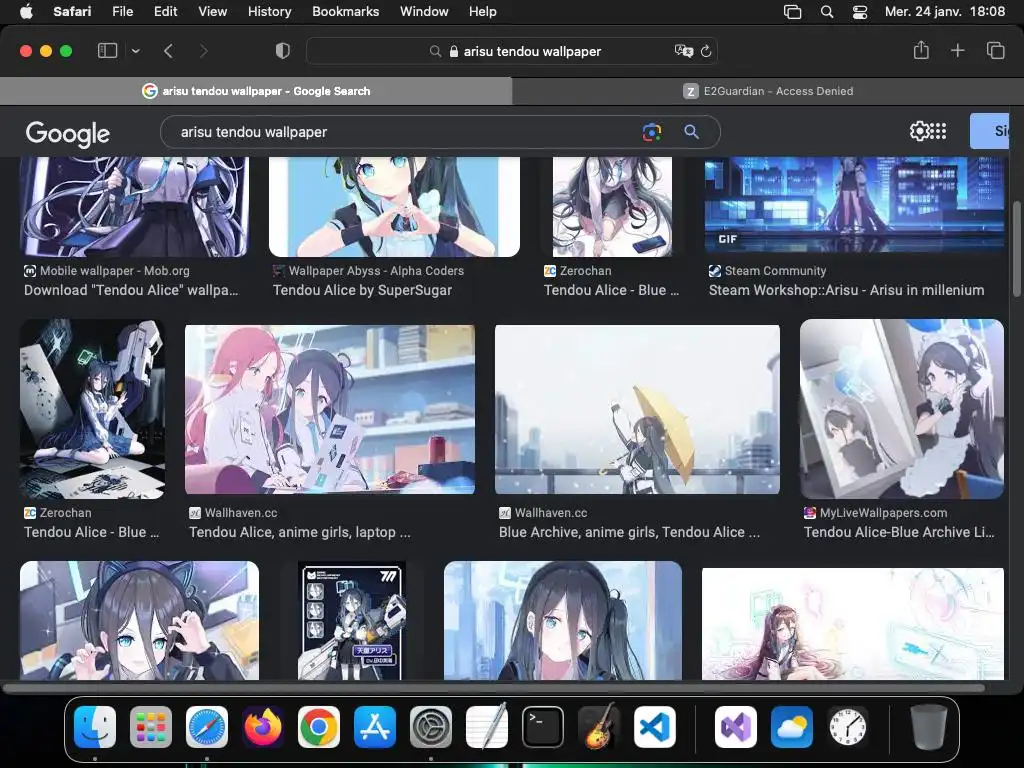
Task: Switch to E2Guardian Access Denied tab
Action: tap(768, 91)
